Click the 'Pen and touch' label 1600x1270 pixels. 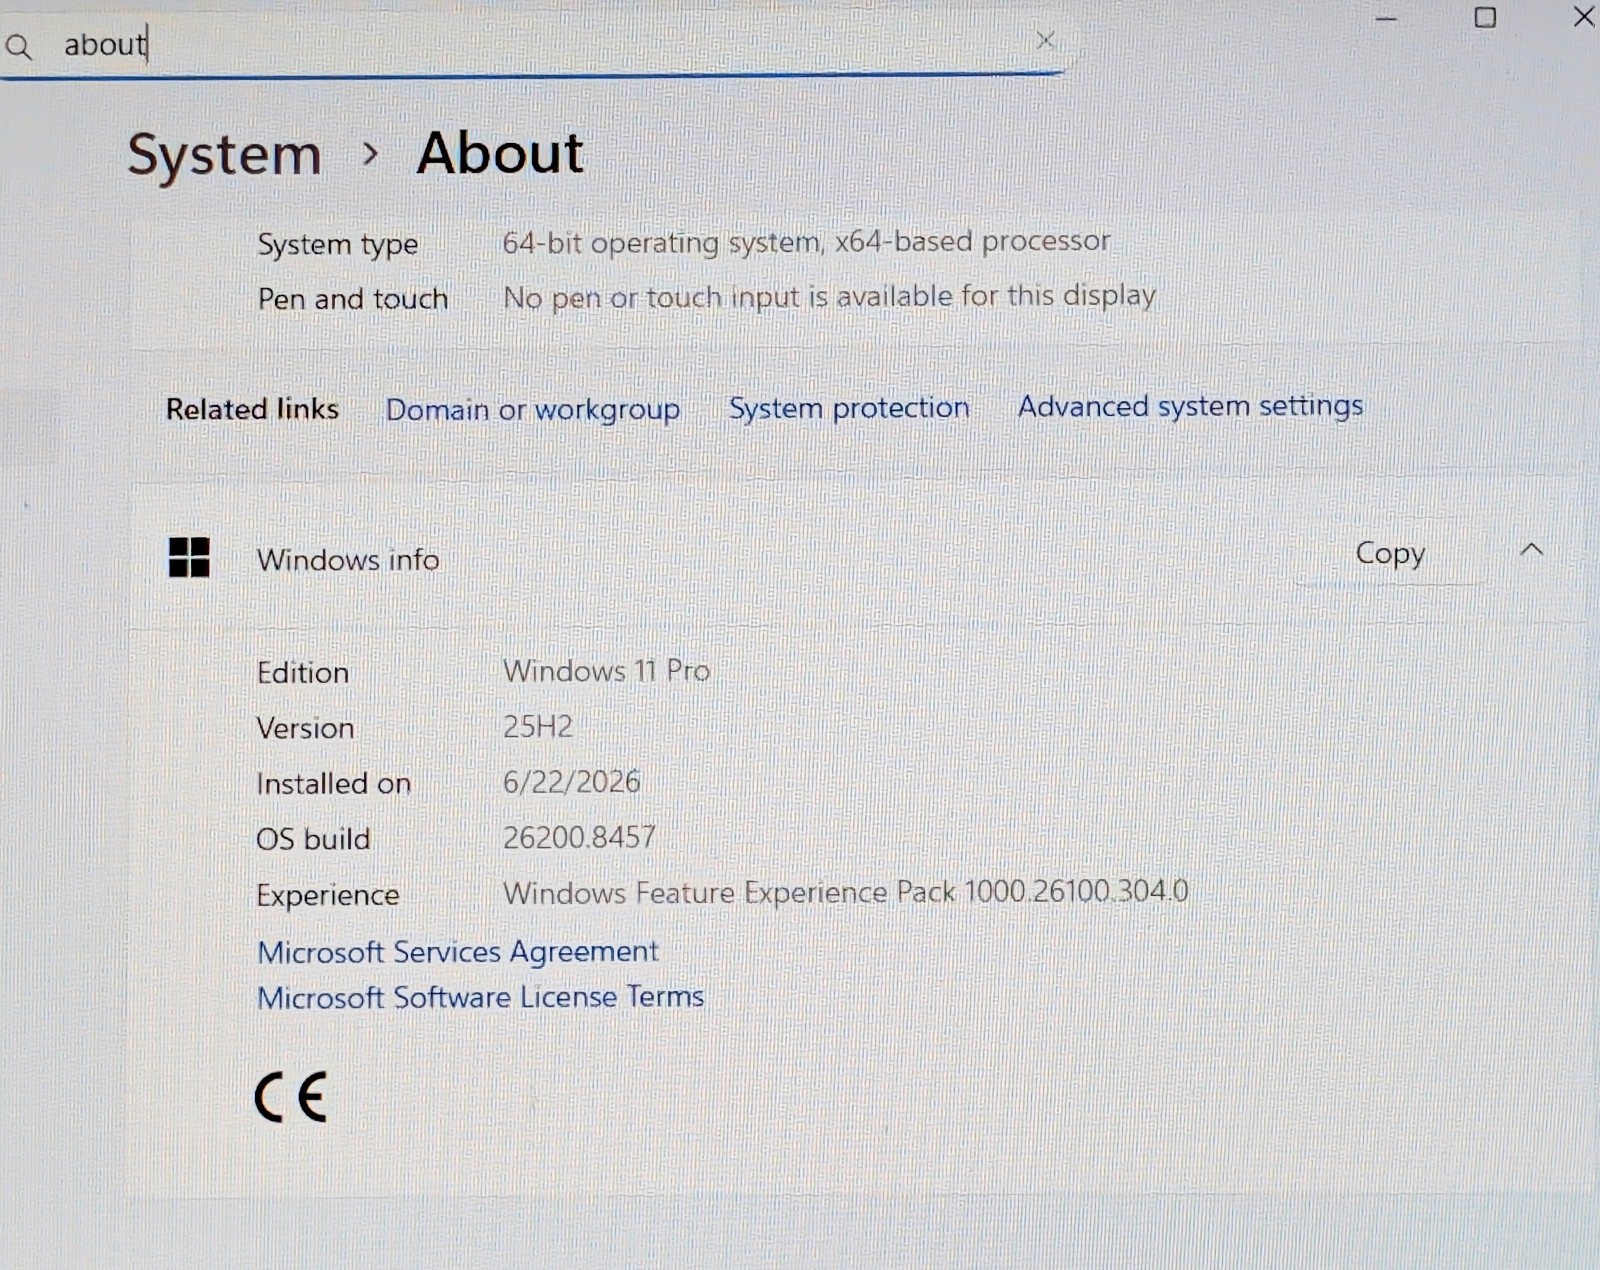352,299
